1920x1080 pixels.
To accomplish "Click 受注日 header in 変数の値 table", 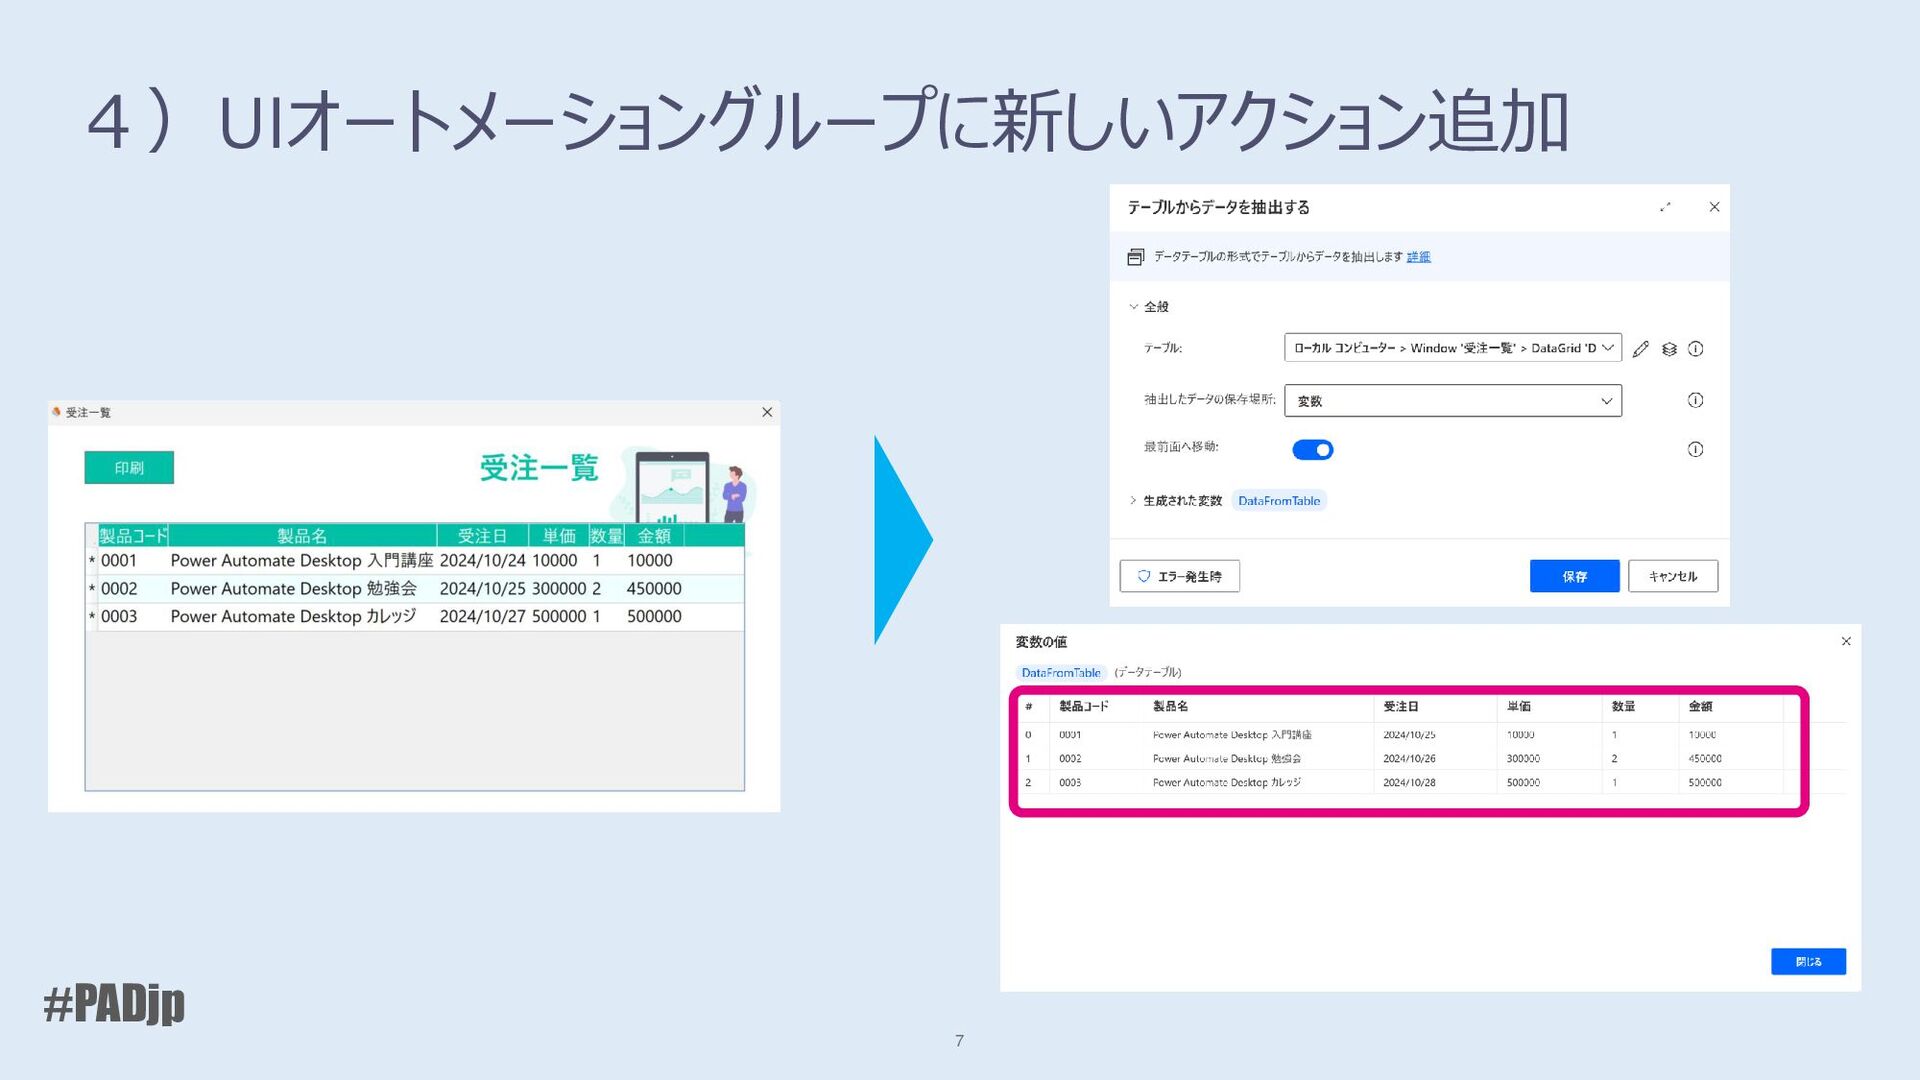I will [1400, 707].
